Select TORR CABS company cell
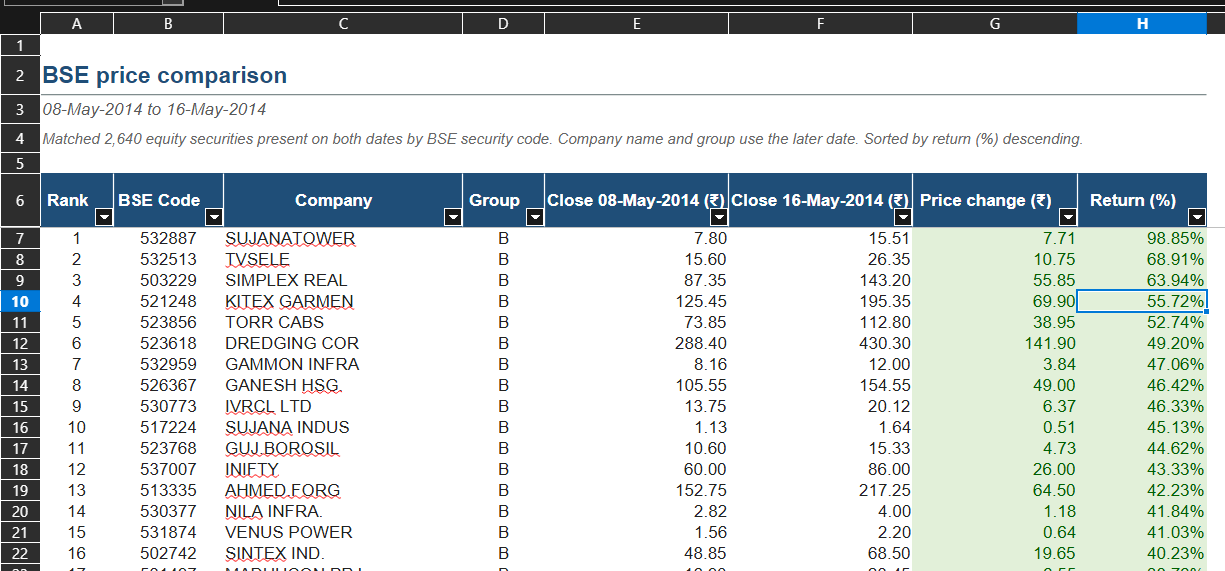The height and width of the screenshot is (571, 1225). (x=343, y=322)
